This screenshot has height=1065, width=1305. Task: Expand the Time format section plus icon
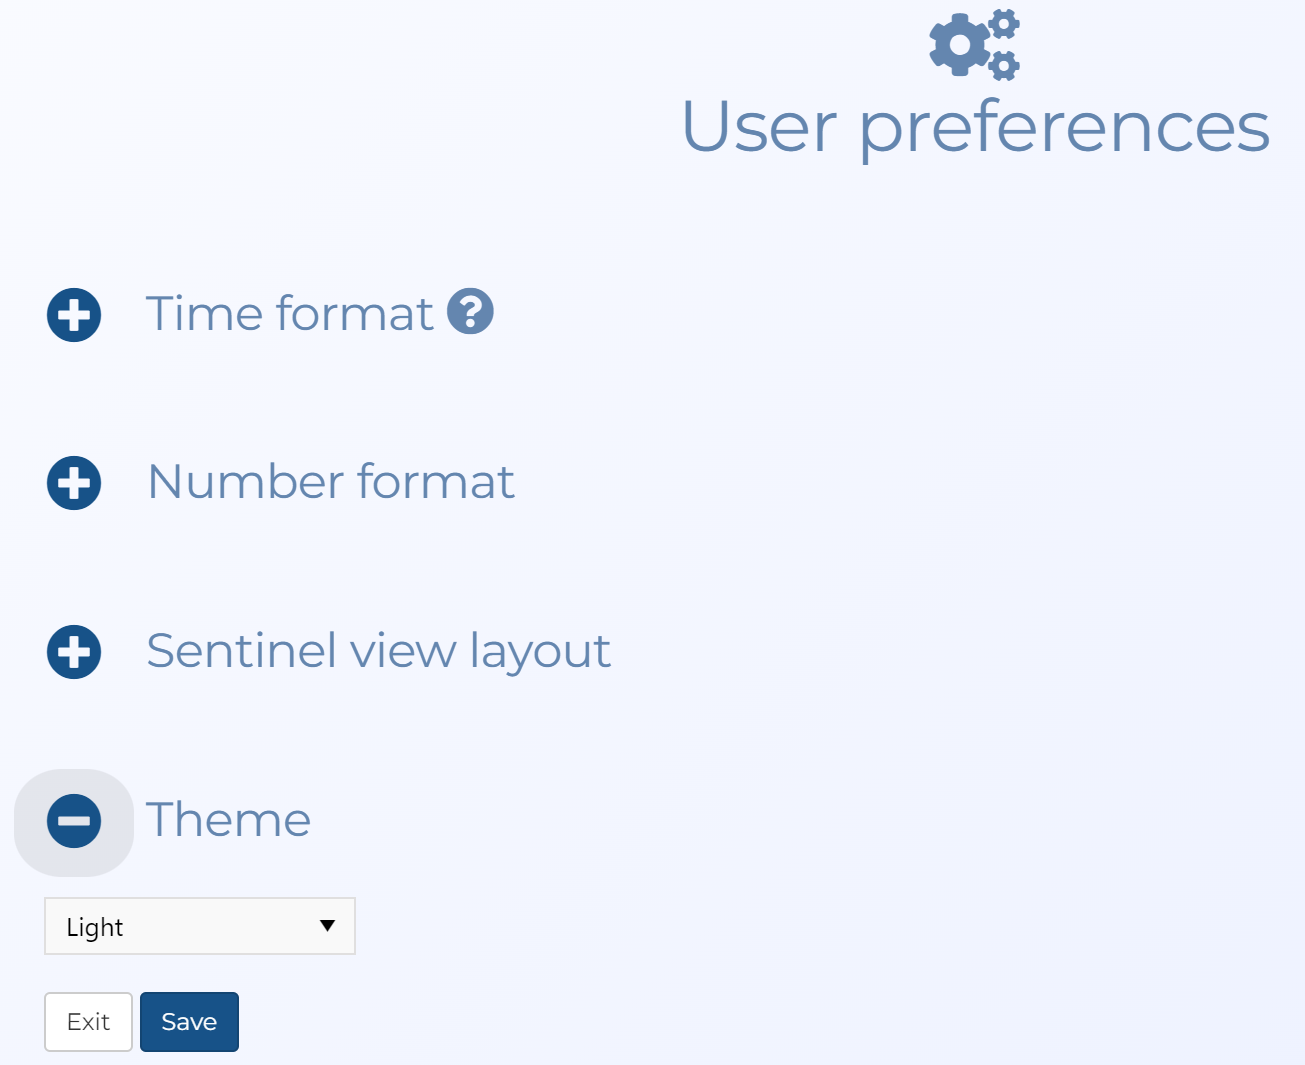(74, 315)
